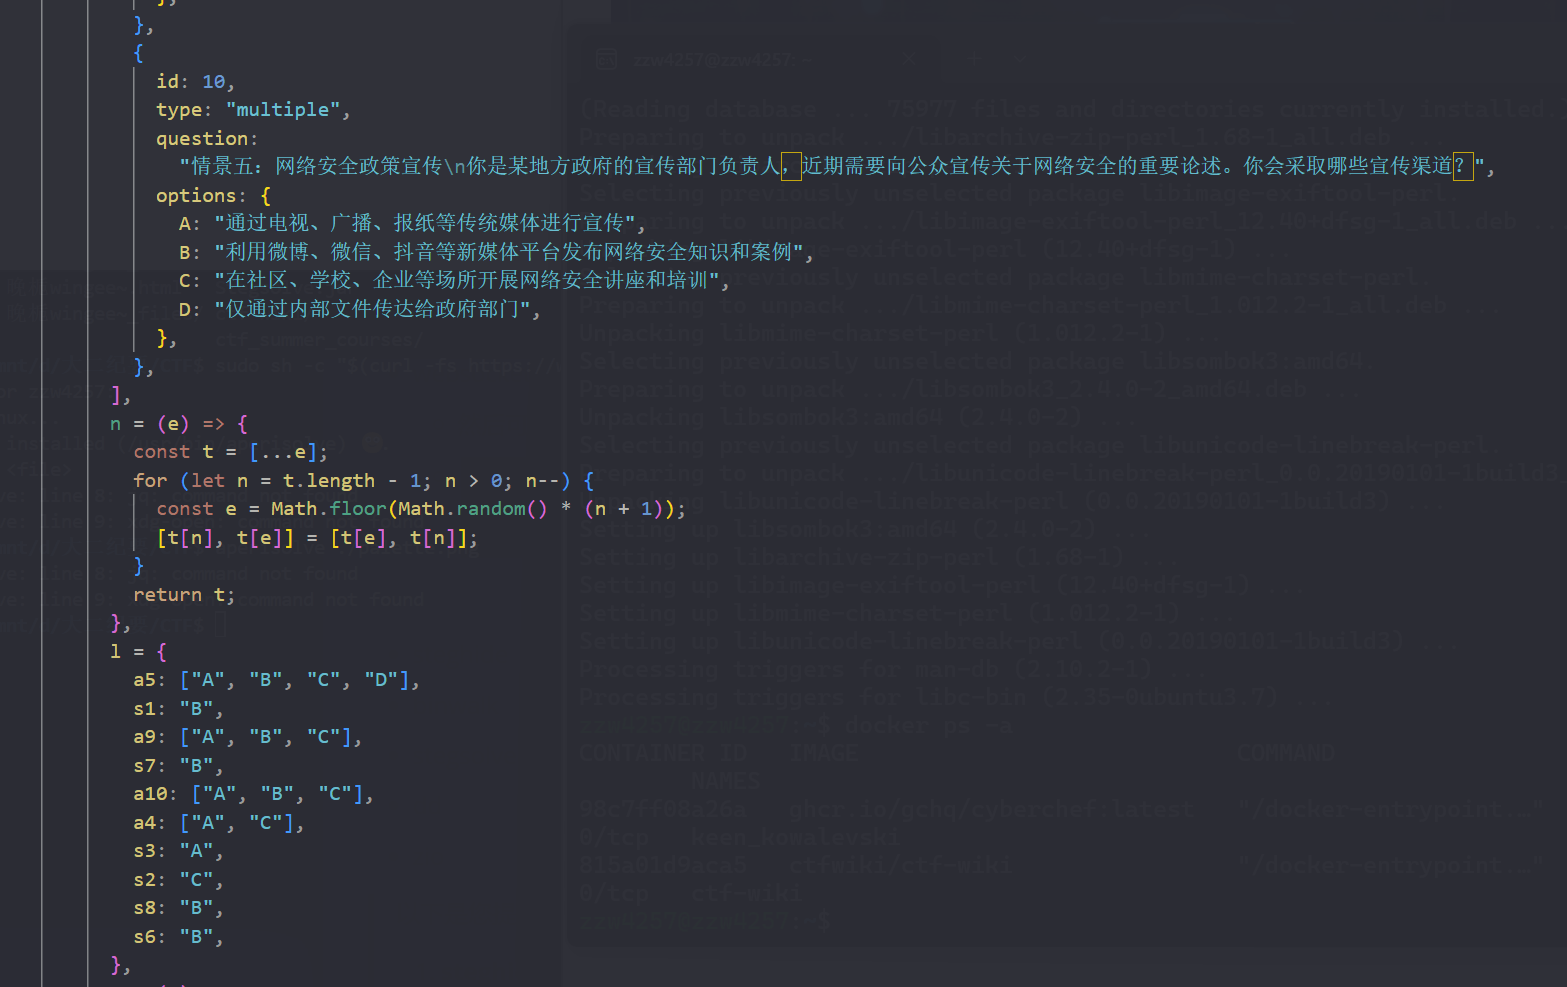The width and height of the screenshot is (1567, 987).
Task: Open a new terminal tab with plus button
Action: [974, 59]
